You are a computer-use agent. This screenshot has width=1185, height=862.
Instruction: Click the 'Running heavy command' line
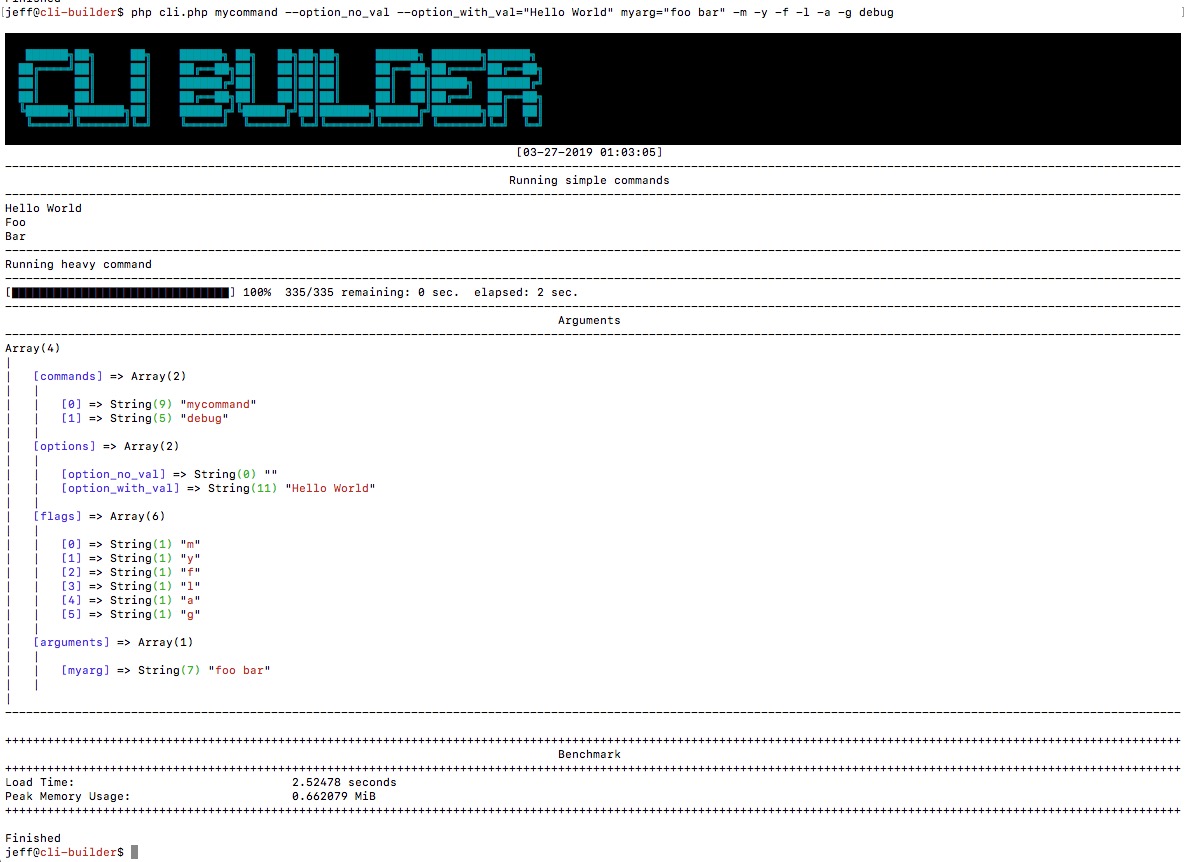click(79, 264)
